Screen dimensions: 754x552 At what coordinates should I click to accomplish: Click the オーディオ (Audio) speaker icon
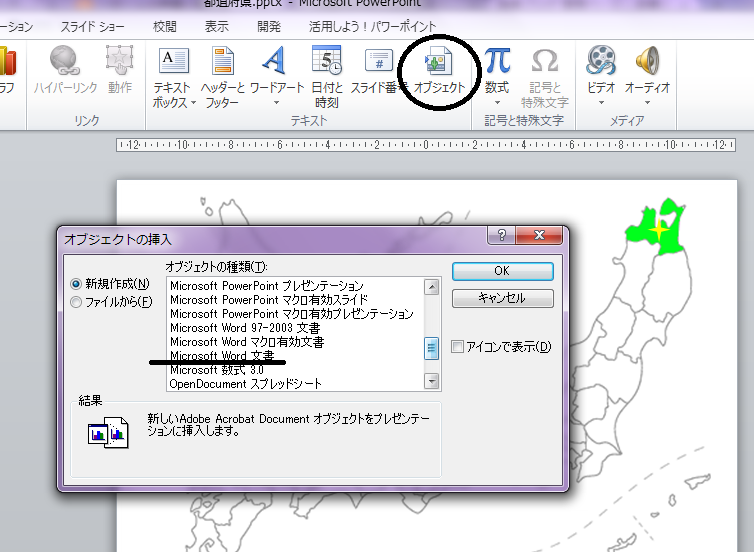pyautogui.click(x=647, y=61)
